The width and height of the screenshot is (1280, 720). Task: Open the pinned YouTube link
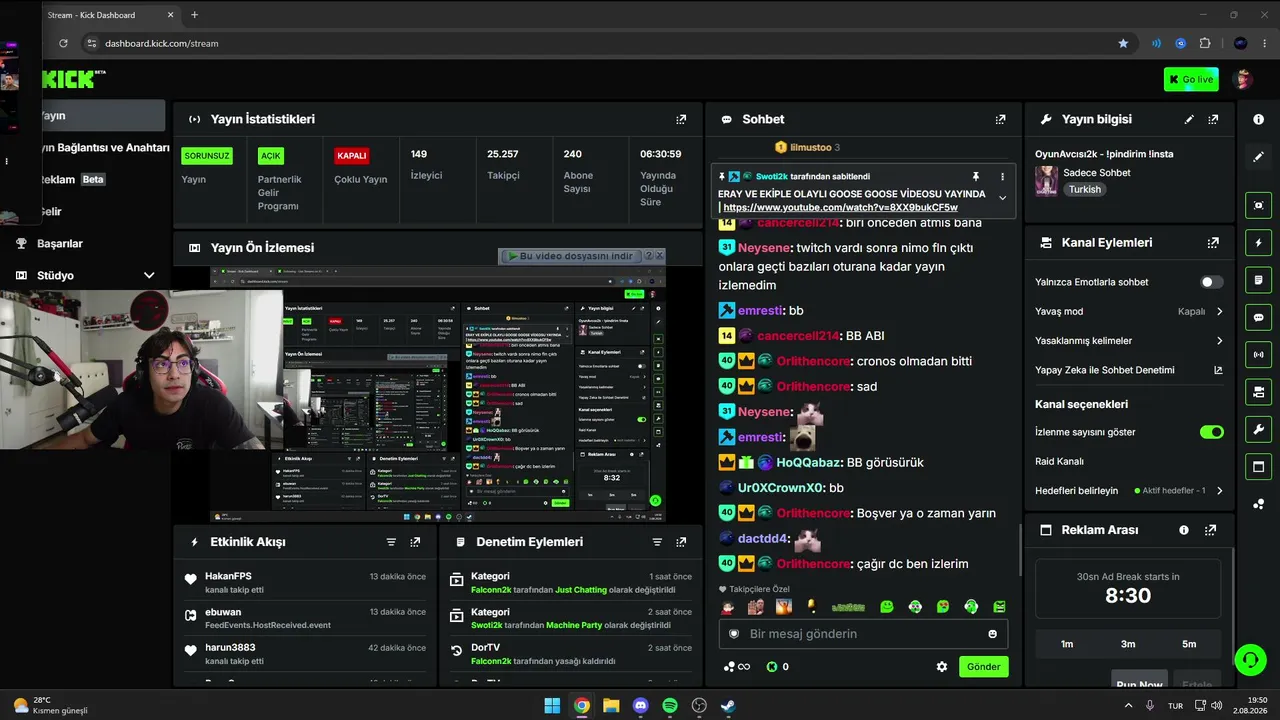point(840,208)
